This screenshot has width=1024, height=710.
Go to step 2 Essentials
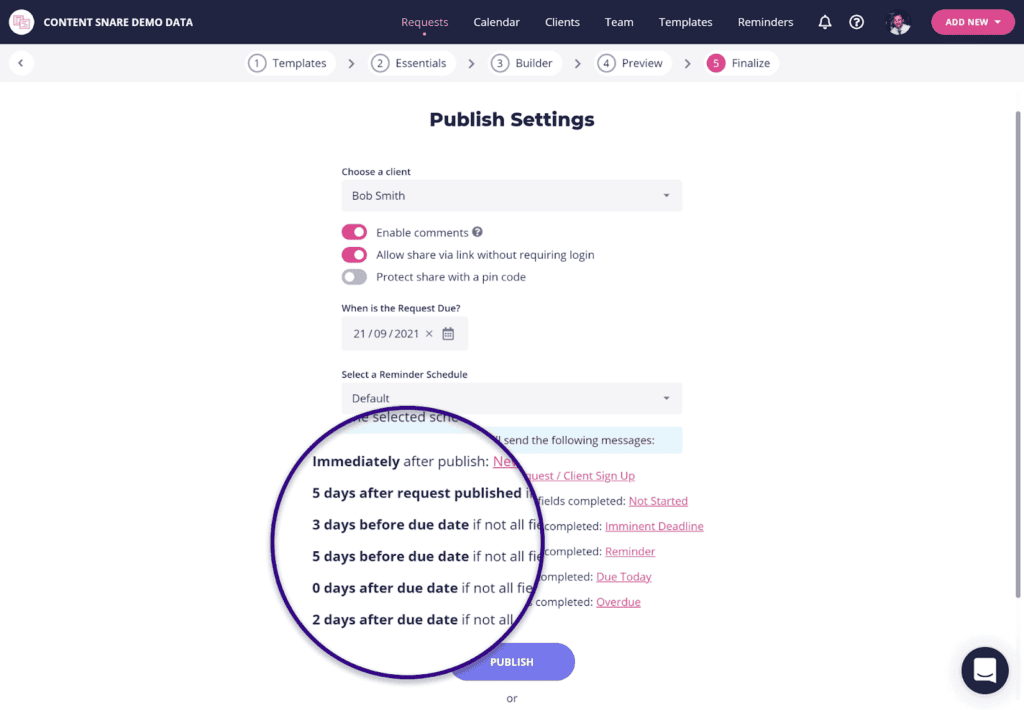[411, 63]
